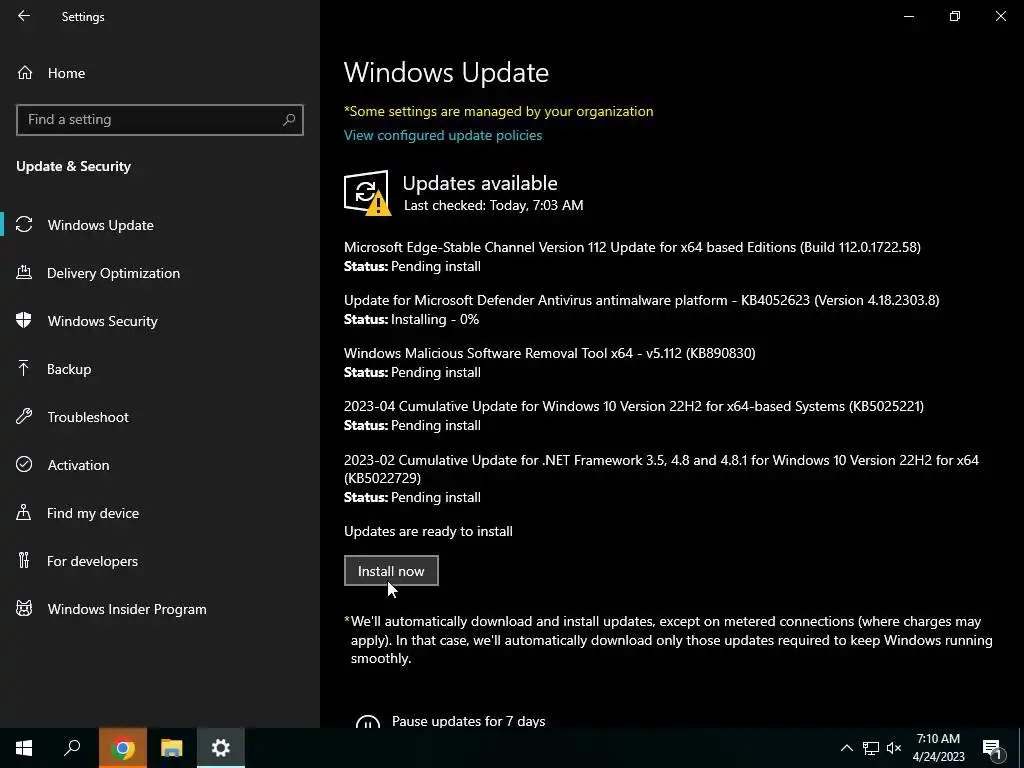The width and height of the screenshot is (1024, 768).
Task: Restore down the Settings window
Action: pyautogui.click(x=955, y=16)
